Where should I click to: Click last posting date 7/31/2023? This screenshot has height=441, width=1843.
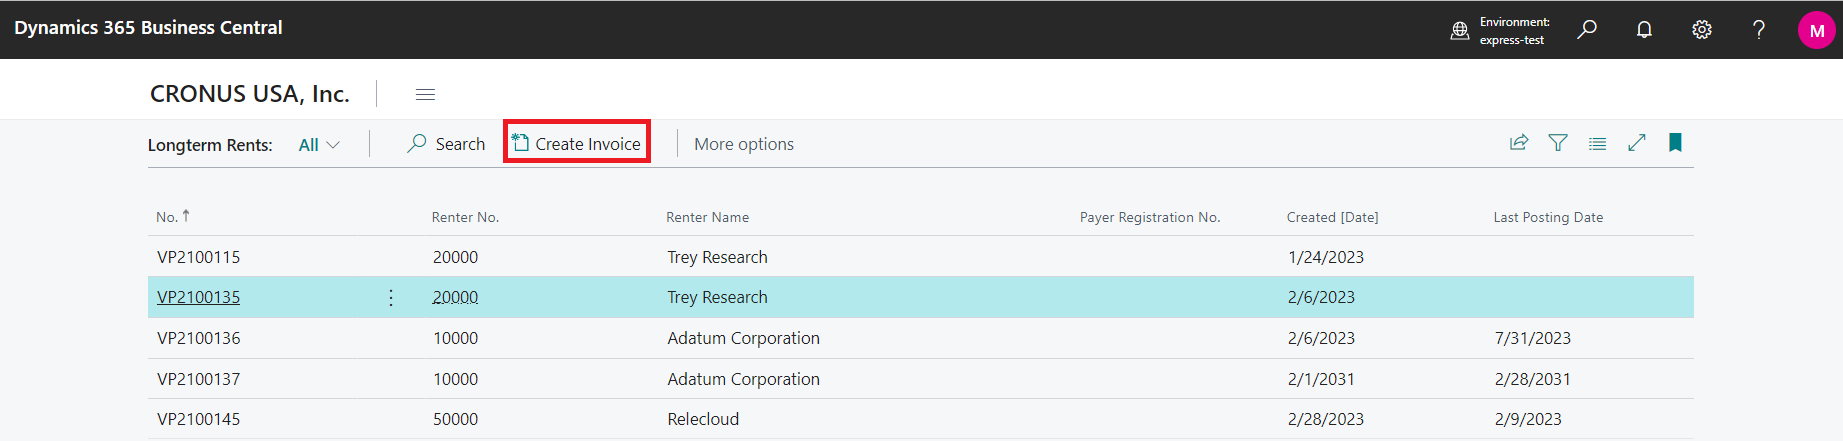pyautogui.click(x=1532, y=338)
